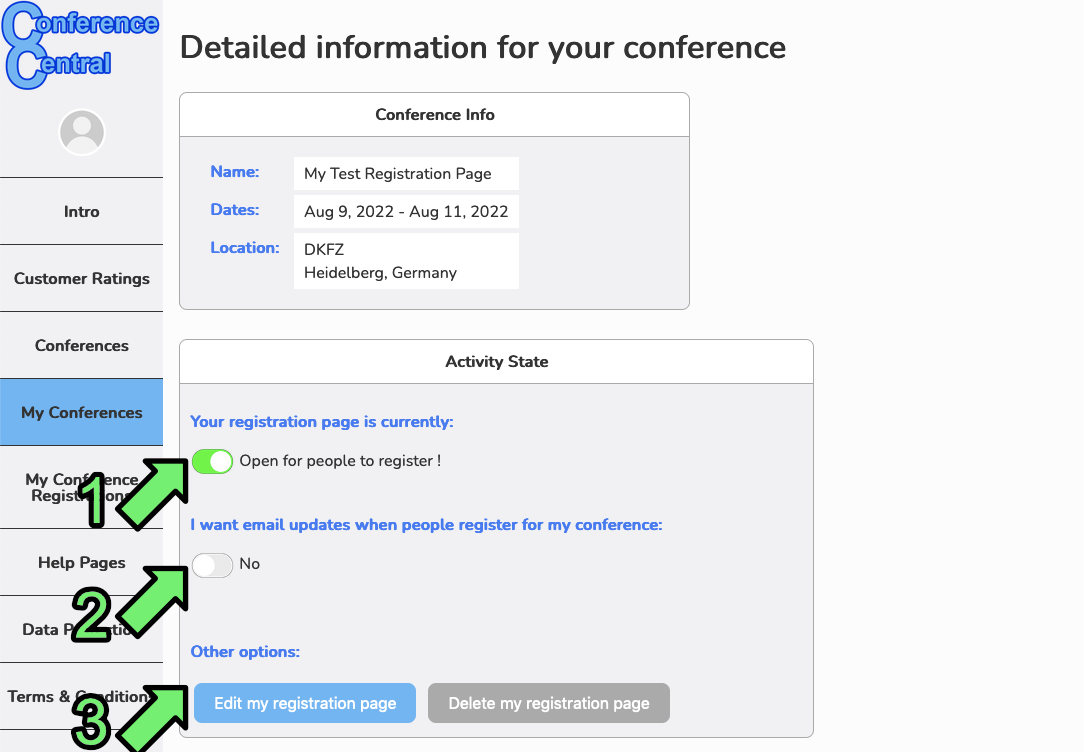The height and width of the screenshot is (752, 1084).
Task: Enable email updates toggle
Action: [212, 565]
